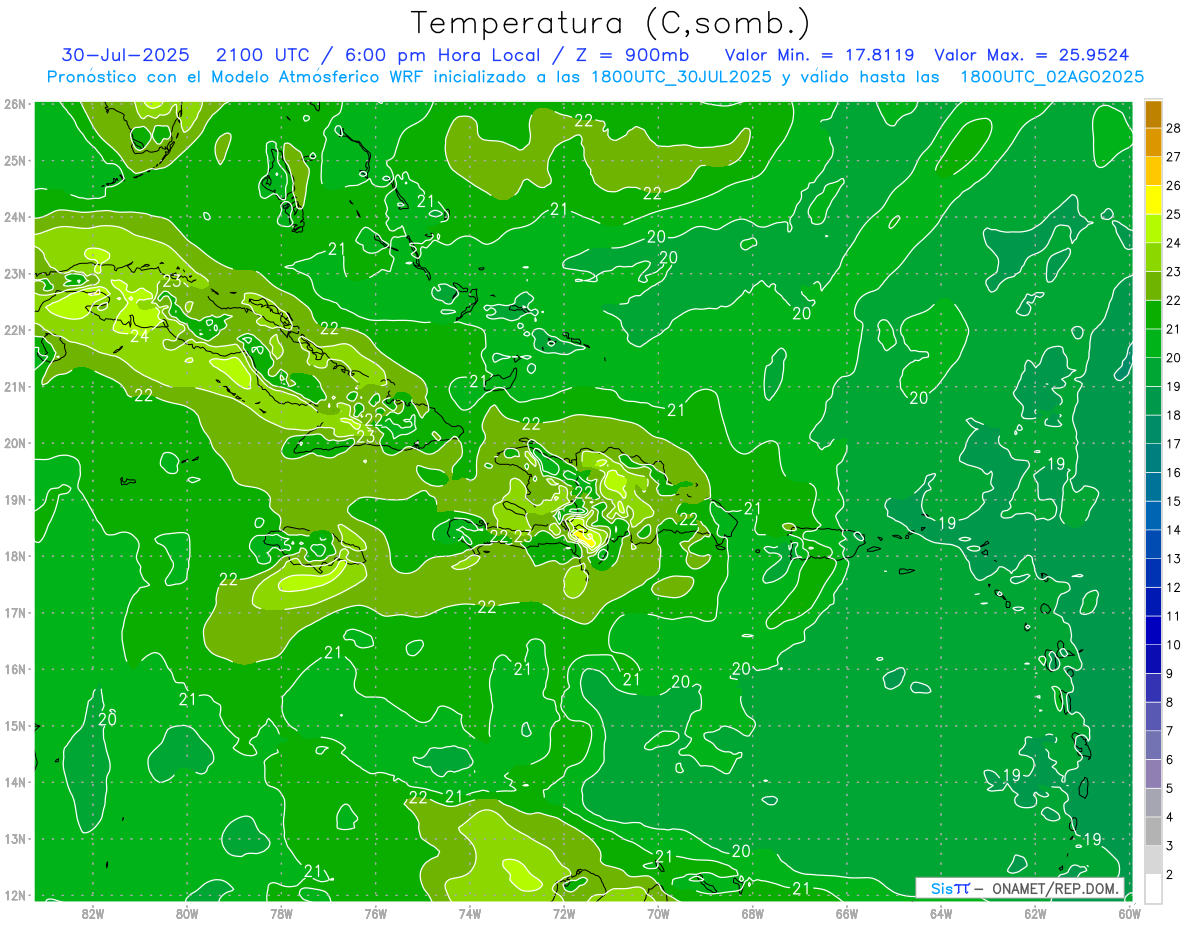
Task: Click the "Valor Max. = 25.9524" readout
Action: (1032, 55)
